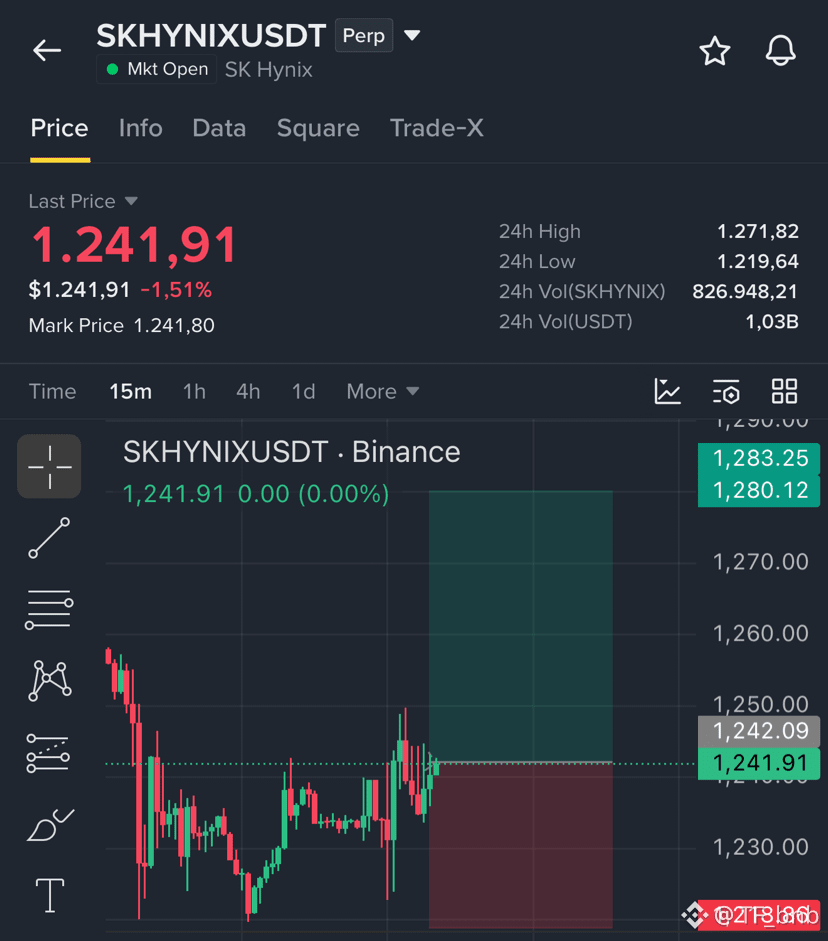828x941 pixels.
Task: Tap the 24h High value 1.271,82
Action: coord(758,231)
